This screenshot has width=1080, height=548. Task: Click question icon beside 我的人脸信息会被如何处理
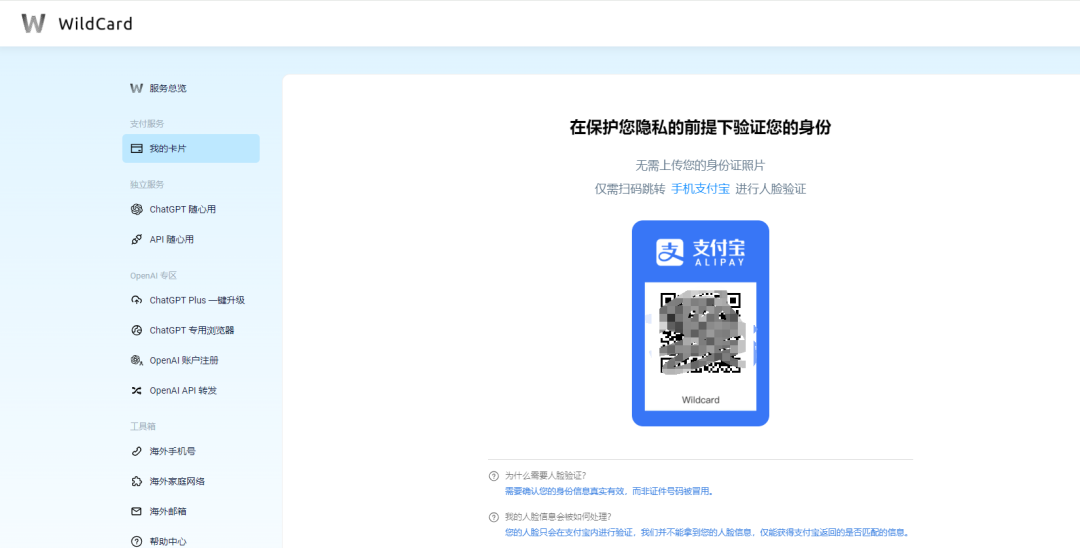493,517
